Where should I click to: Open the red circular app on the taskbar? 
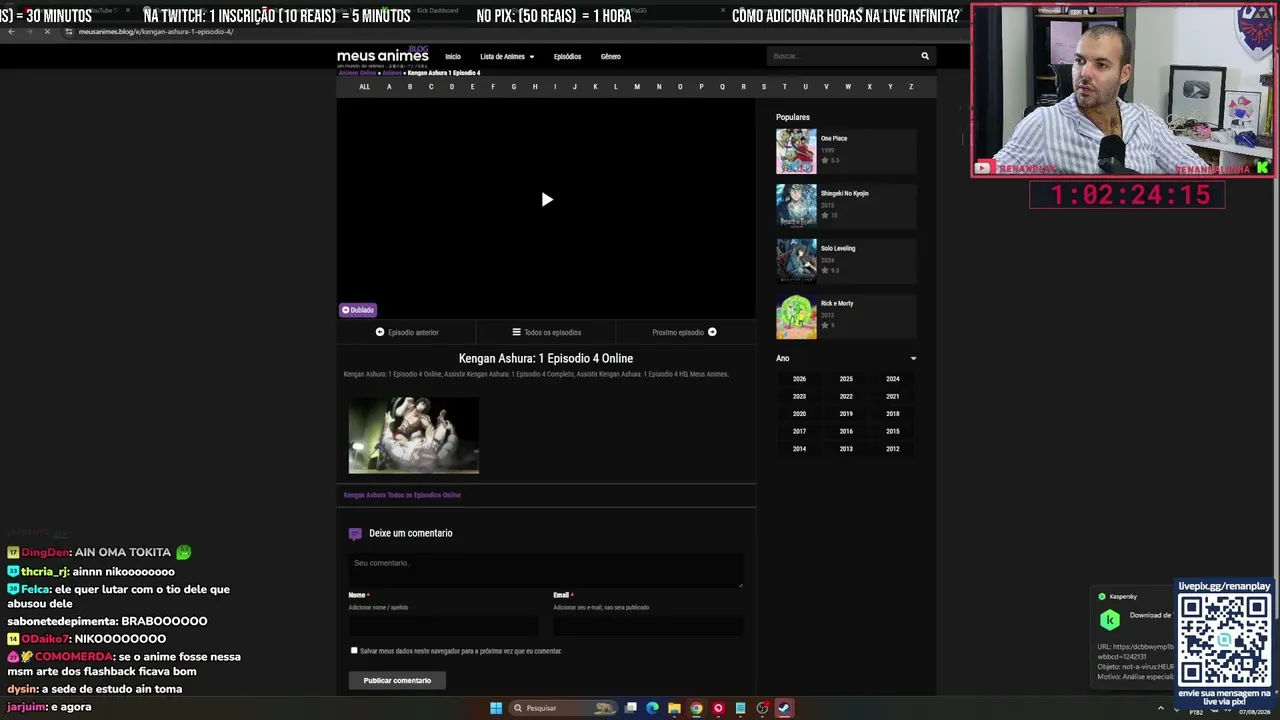[x=718, y=708]
